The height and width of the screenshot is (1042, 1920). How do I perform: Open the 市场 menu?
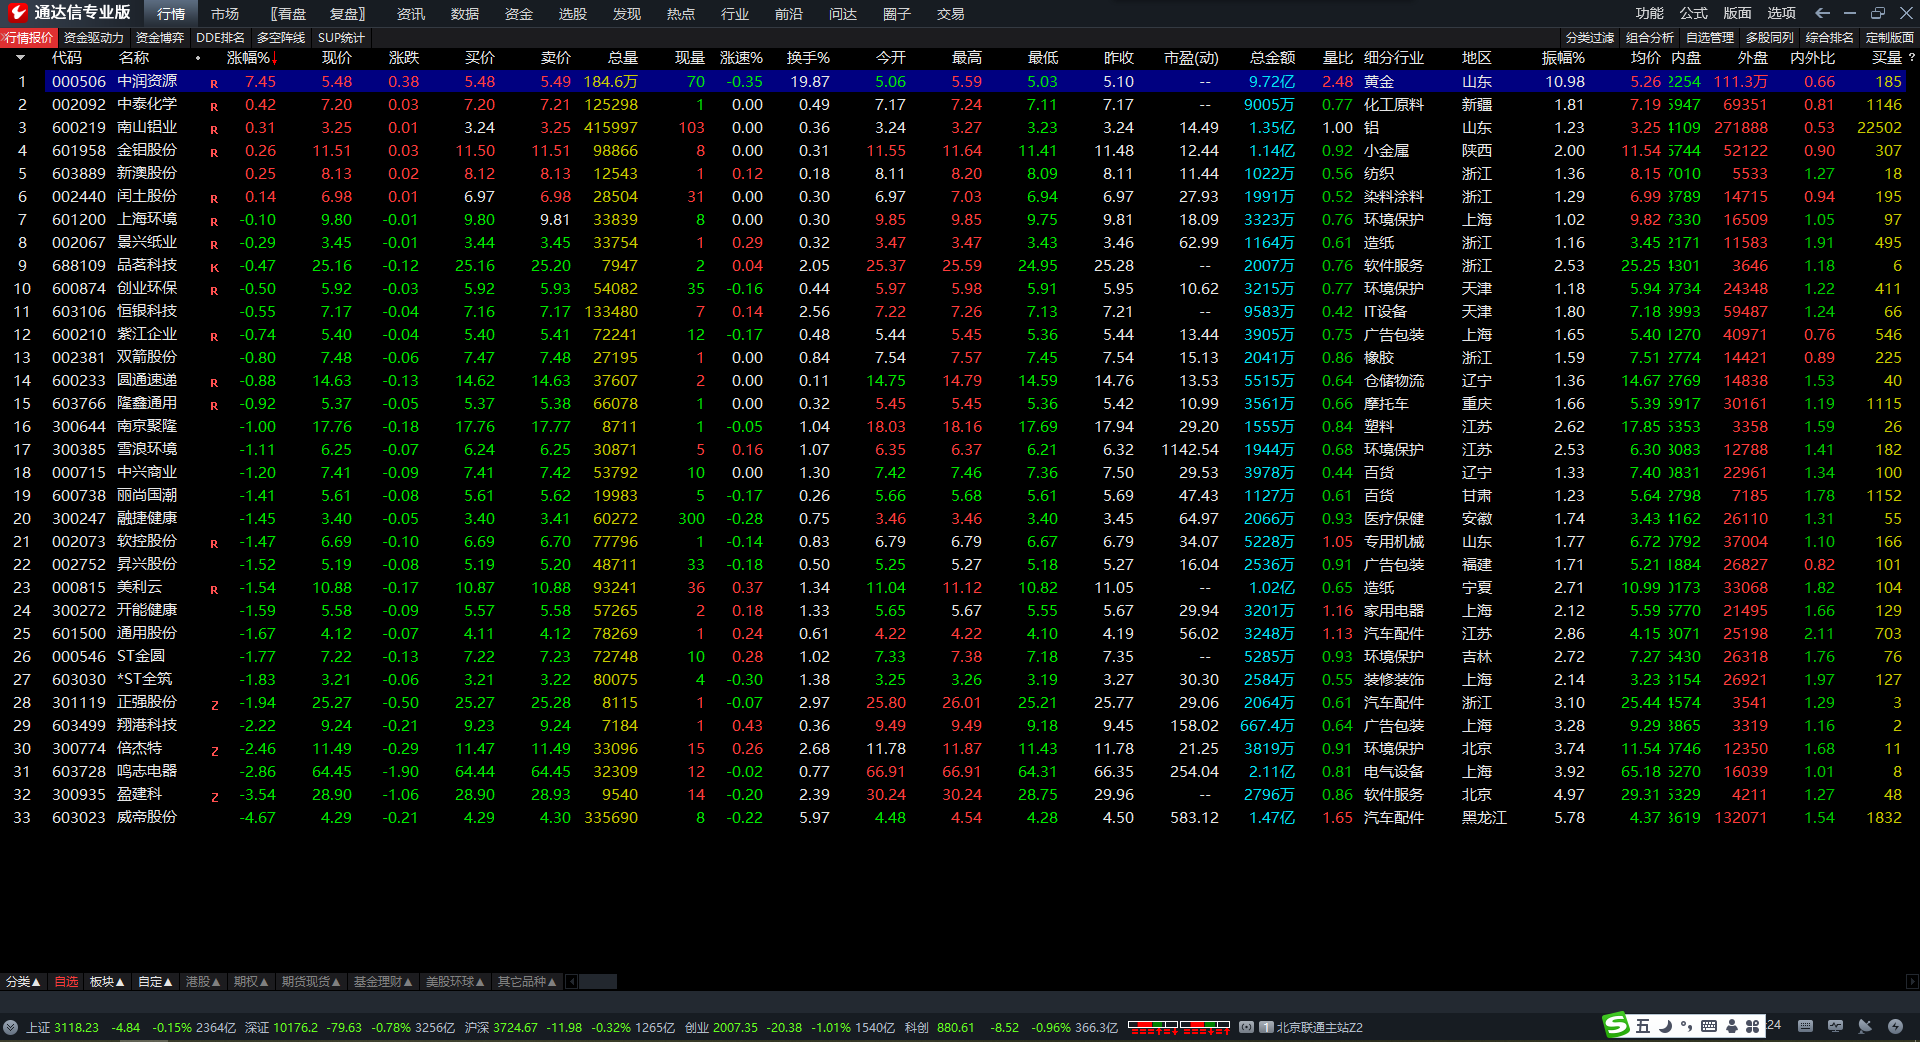[x=225, y=14]
